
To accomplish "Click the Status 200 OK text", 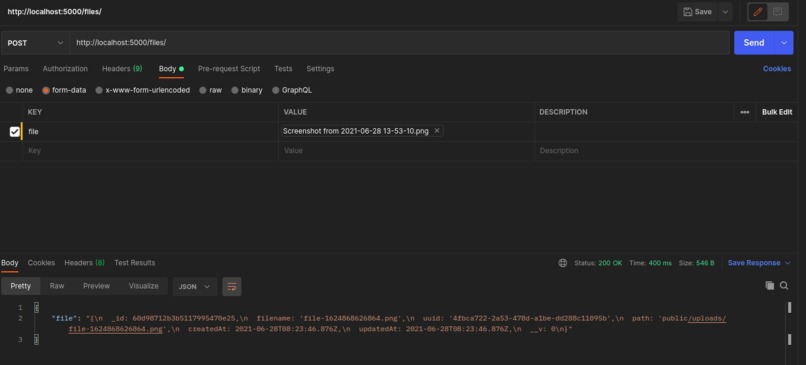I will tap(598, 263).
